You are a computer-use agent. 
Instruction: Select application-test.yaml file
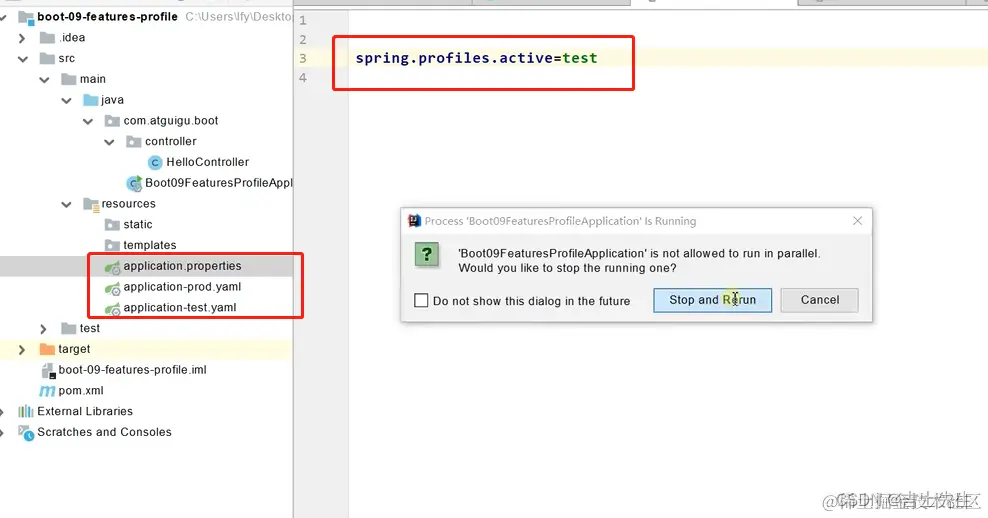pyautogui.click(x=180, y=308)
